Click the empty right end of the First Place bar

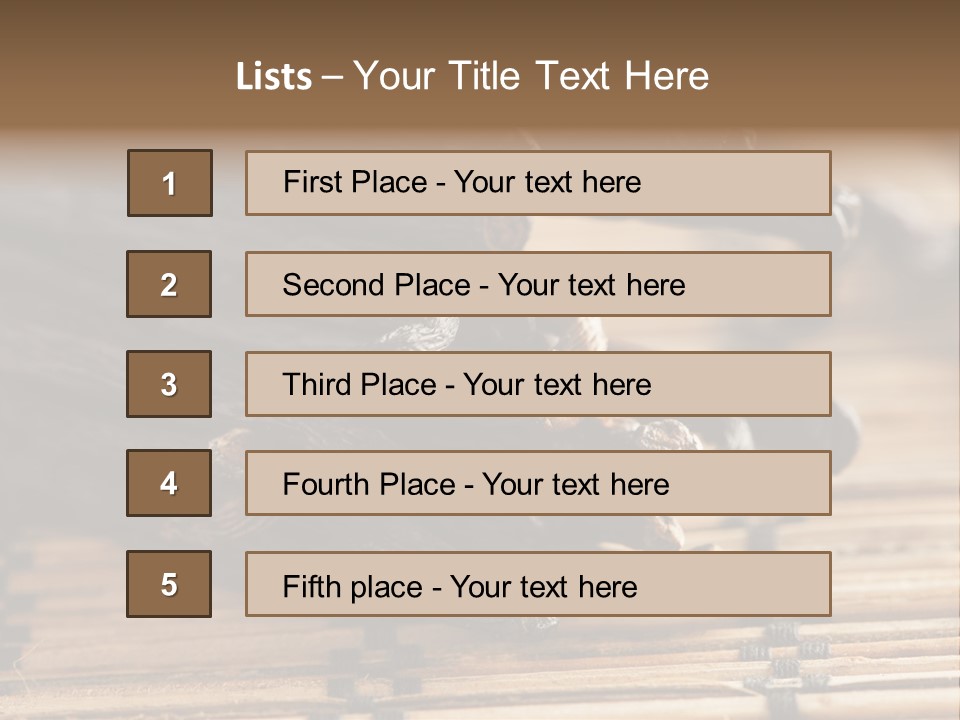pyautogui.click(x=760, y=183)
